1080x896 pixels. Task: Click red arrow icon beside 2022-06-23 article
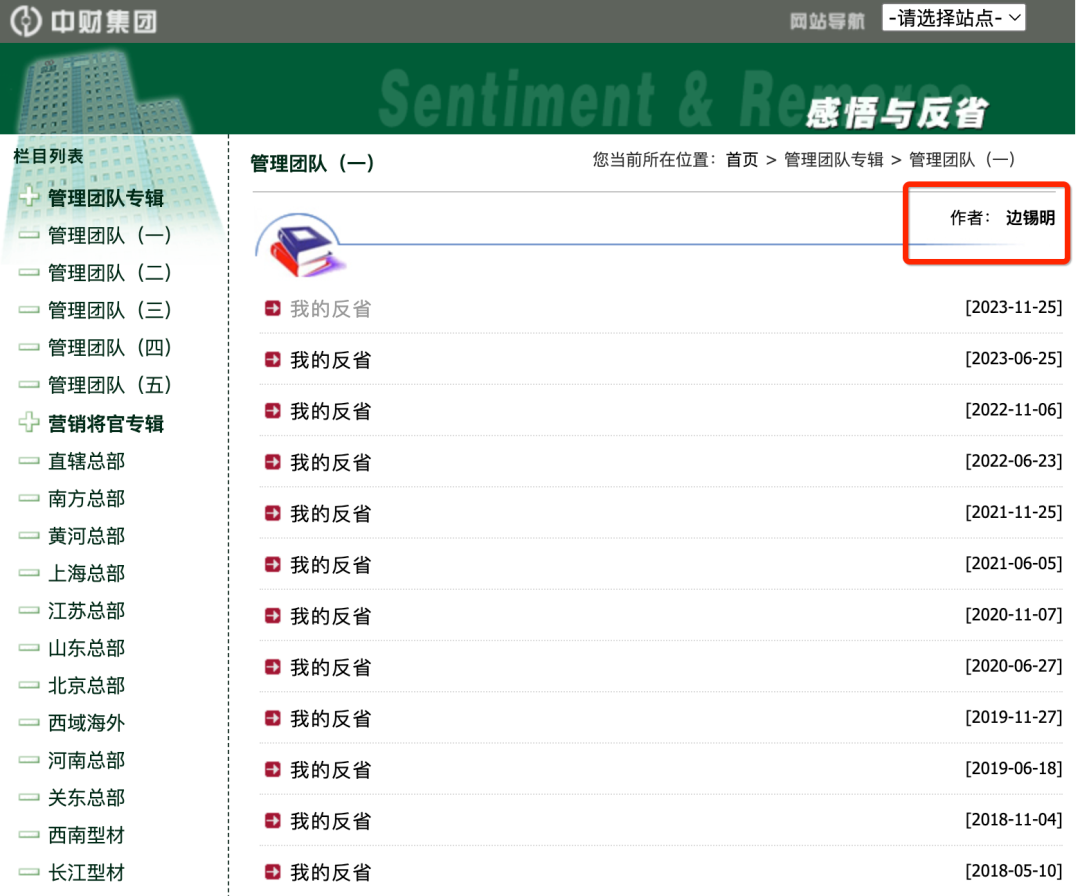[x=273, y=461]
